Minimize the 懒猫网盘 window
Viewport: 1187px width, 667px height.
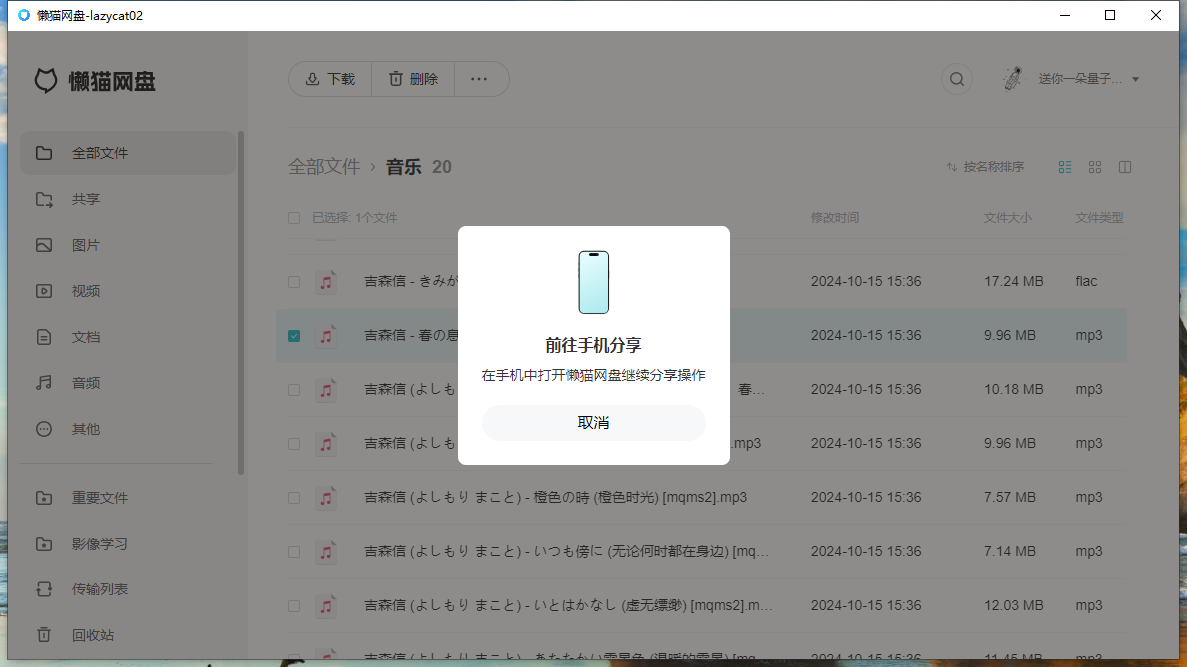pyautogui.click(x=1064, y=15)
